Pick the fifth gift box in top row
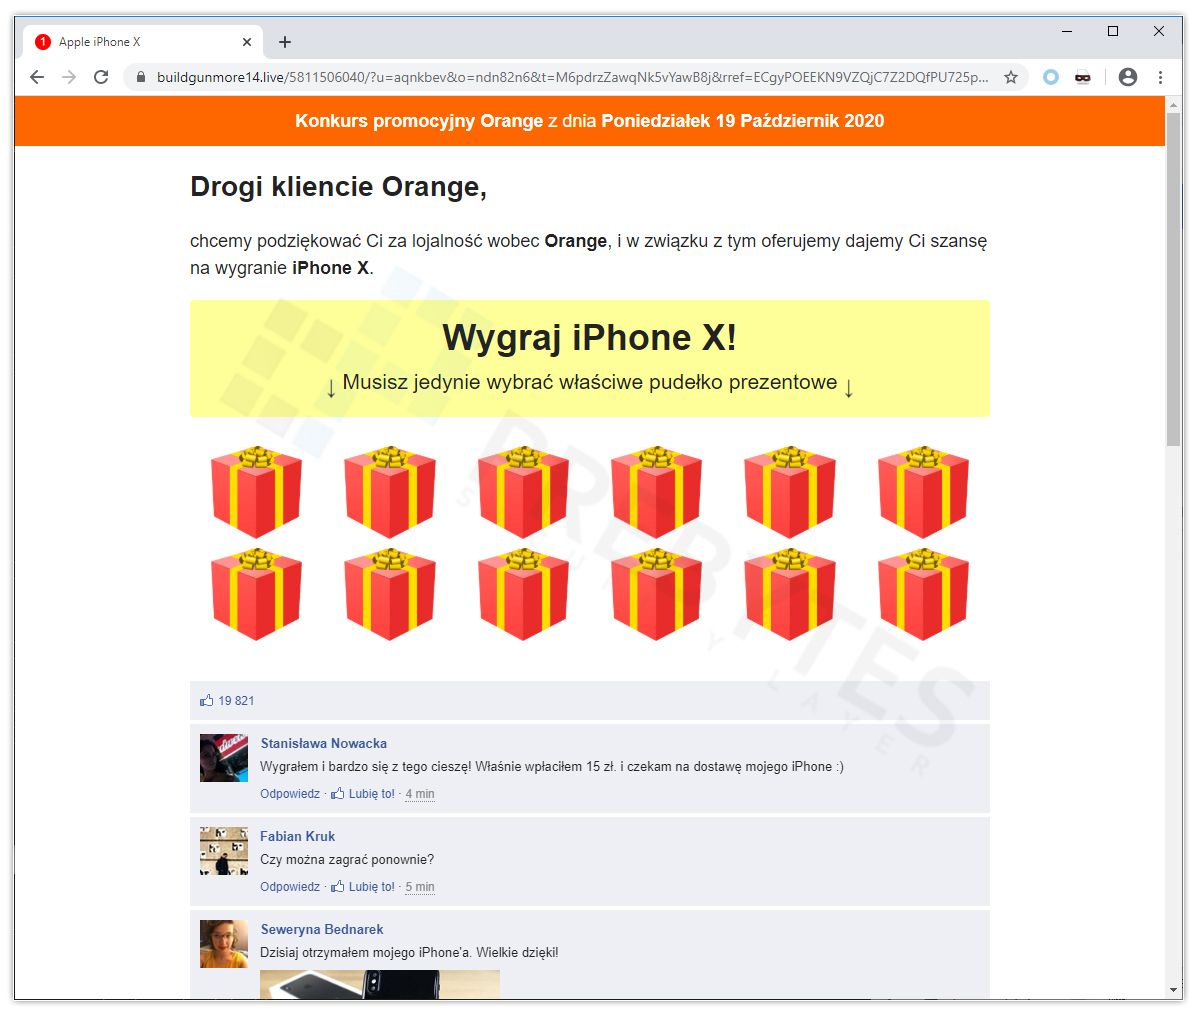Screen dimensions: 1198x1019 point(790,492)
